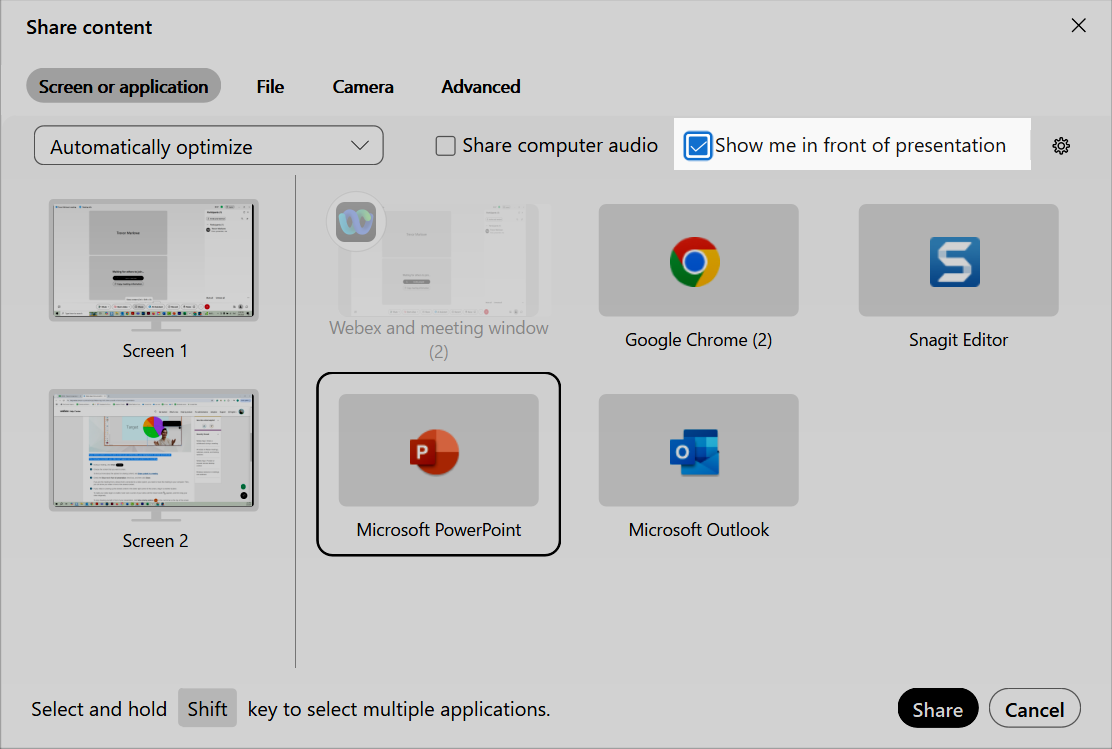Select the Google Chrome application icon
This screenshot has height=749, width=1112.
[695, 262]
